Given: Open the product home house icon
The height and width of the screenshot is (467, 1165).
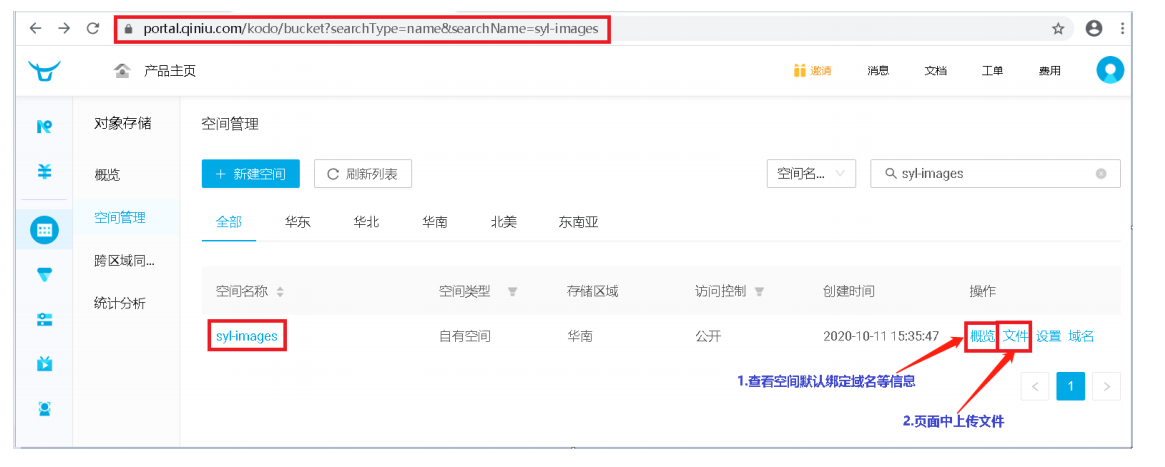Looking at the screenshot, I should 123,71.
